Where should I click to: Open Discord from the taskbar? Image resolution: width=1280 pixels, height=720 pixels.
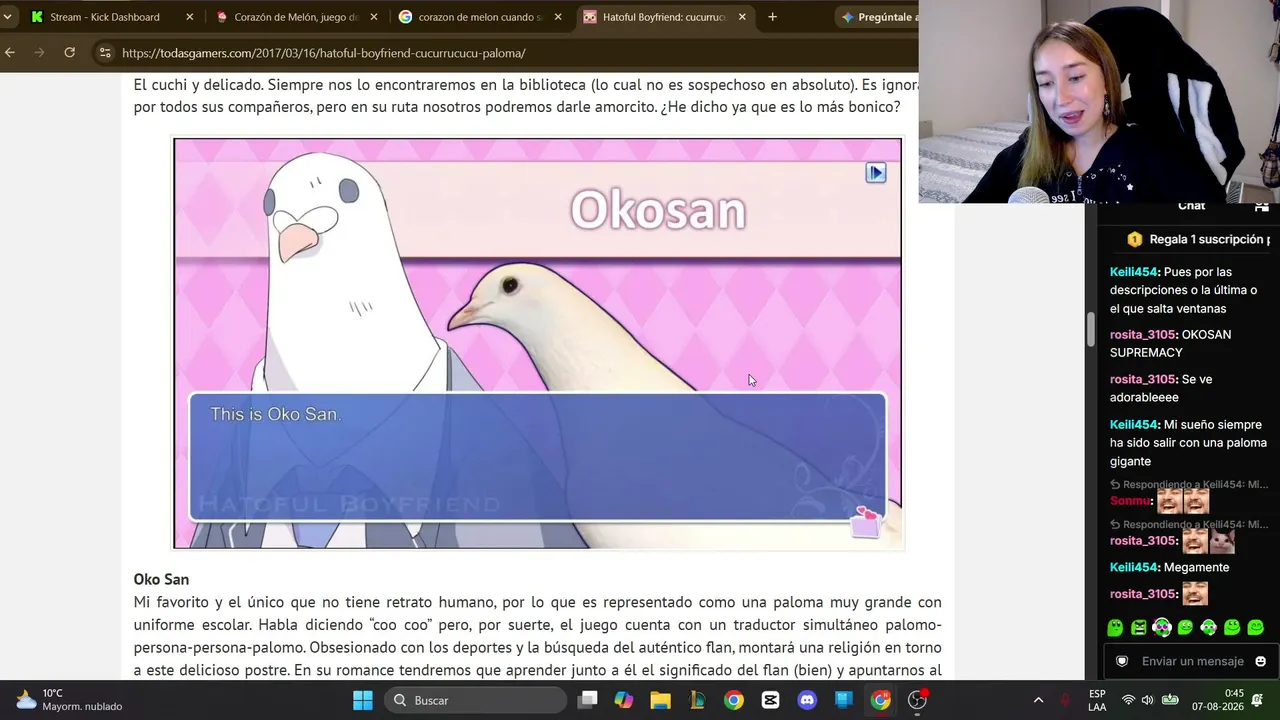[807, 700]
